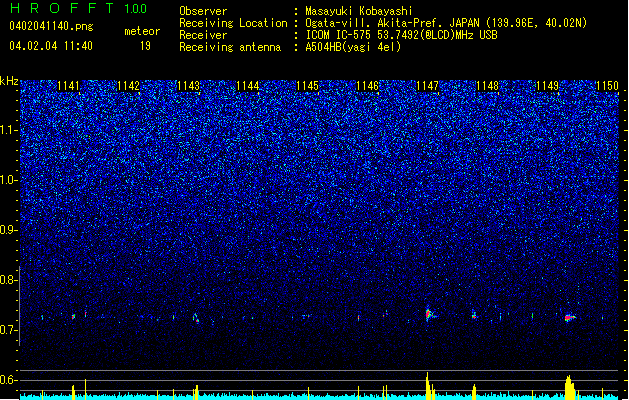Click the Receiving antenna field label
This screenshot has height=400, width=629.
230,47
